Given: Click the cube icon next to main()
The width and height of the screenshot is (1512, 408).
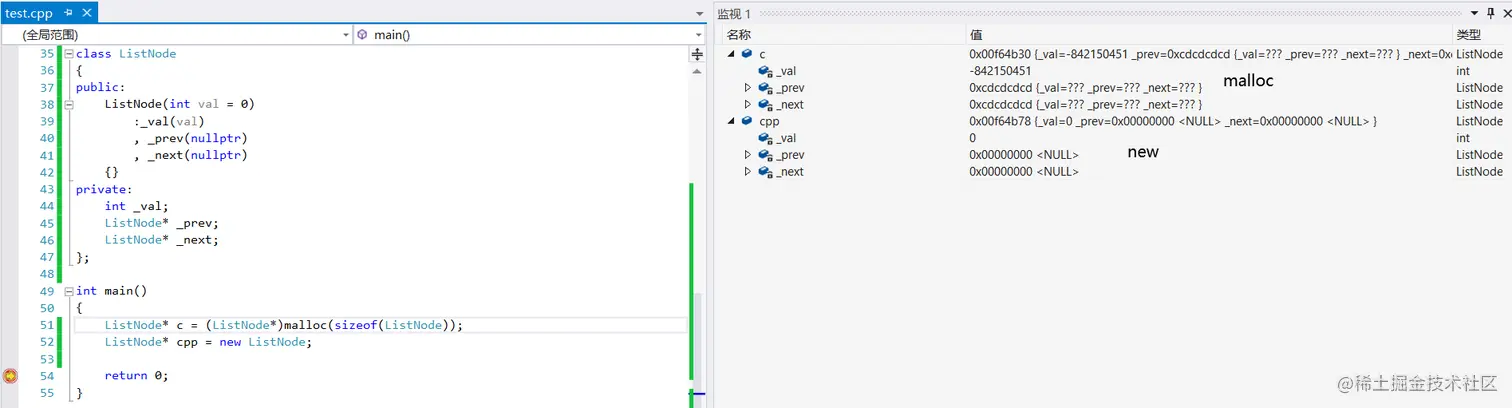Looking at the screenshot, I should point(362,35).
